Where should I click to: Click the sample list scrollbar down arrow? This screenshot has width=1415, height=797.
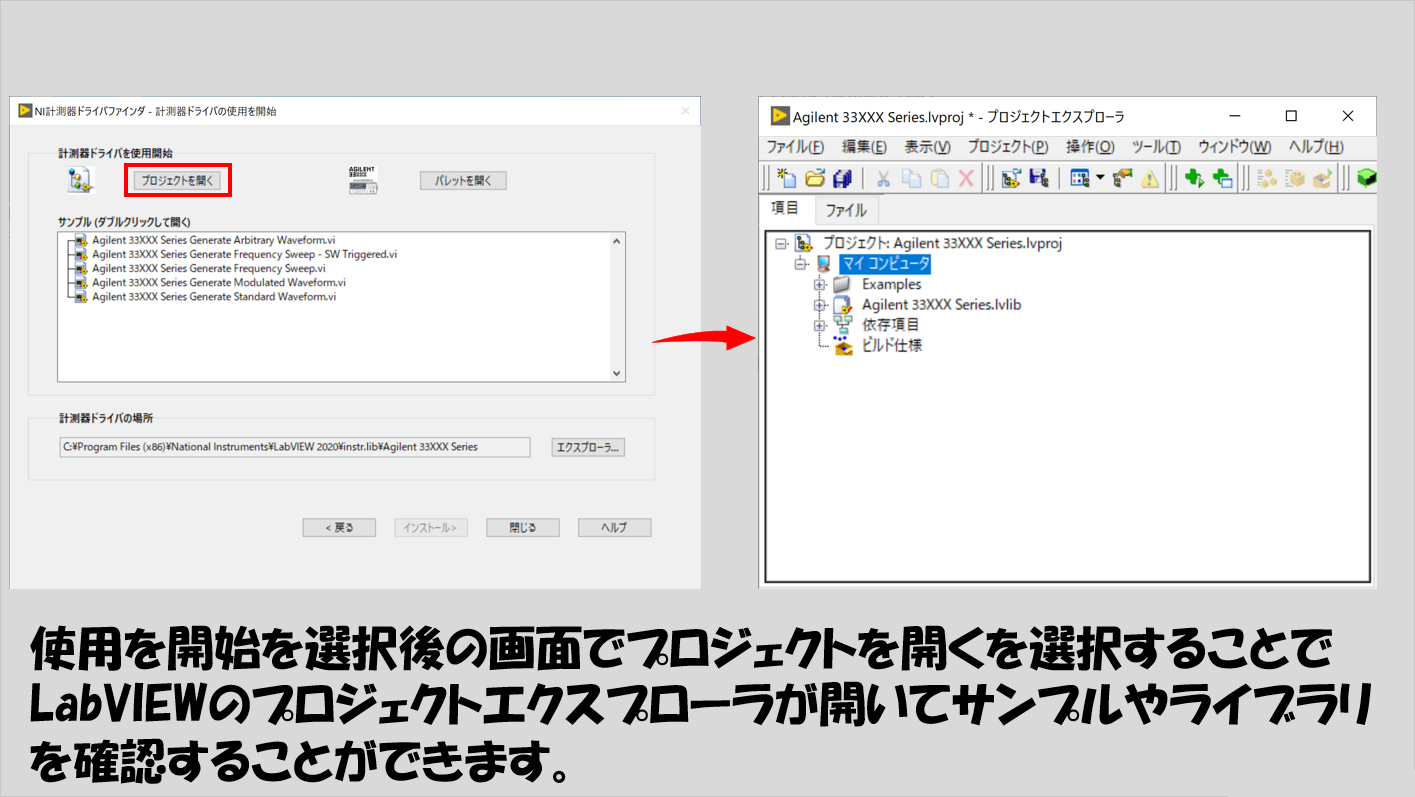[x=617, y=373]
